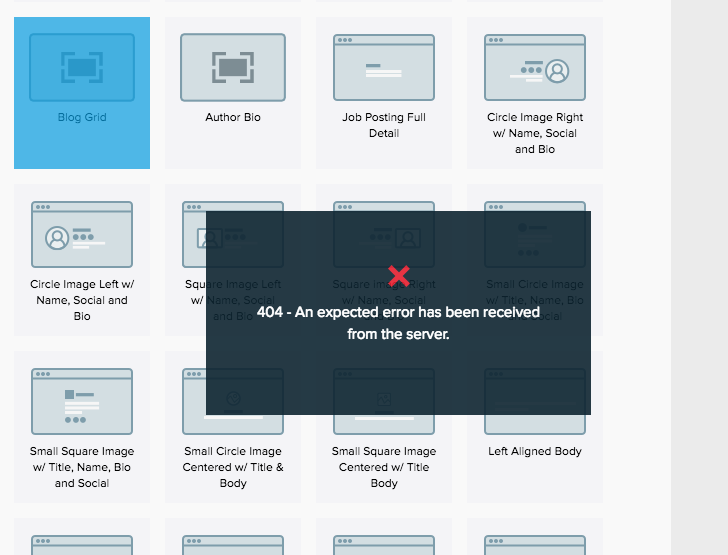This screenshot has height=555, width=728.
Task: Choose the Author Bio layout icon
Action: click(233, 67)
